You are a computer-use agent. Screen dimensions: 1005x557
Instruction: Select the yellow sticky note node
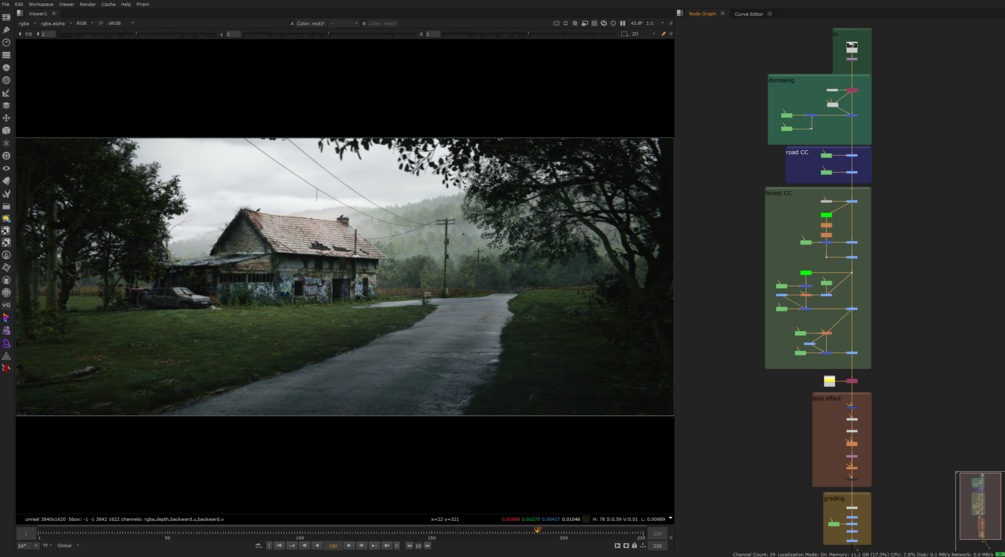coord(829,381)
